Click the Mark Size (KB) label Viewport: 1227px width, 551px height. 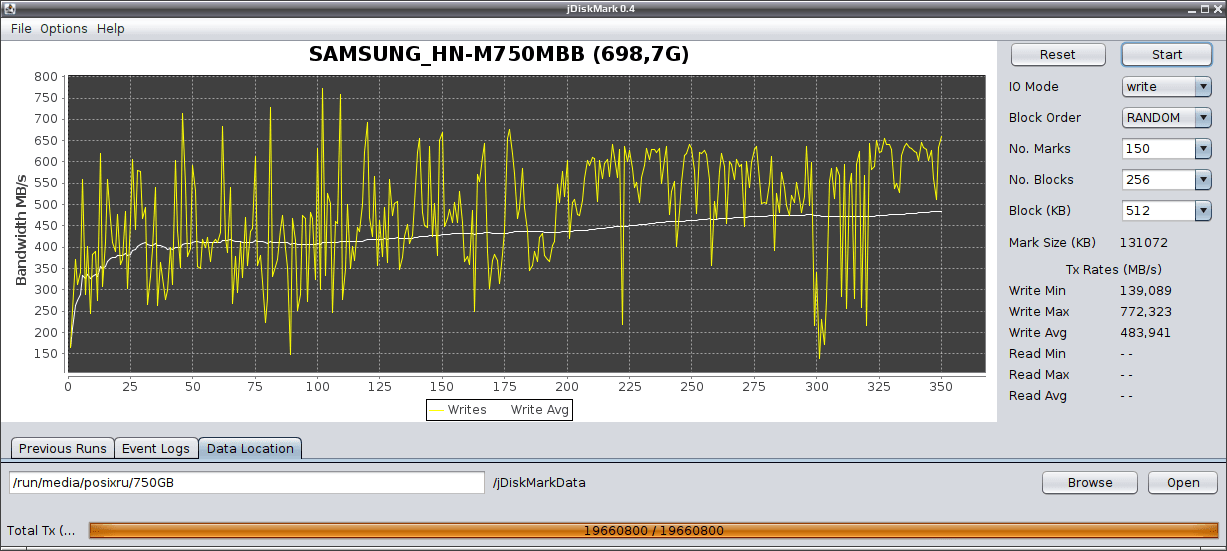(1052, 243)
